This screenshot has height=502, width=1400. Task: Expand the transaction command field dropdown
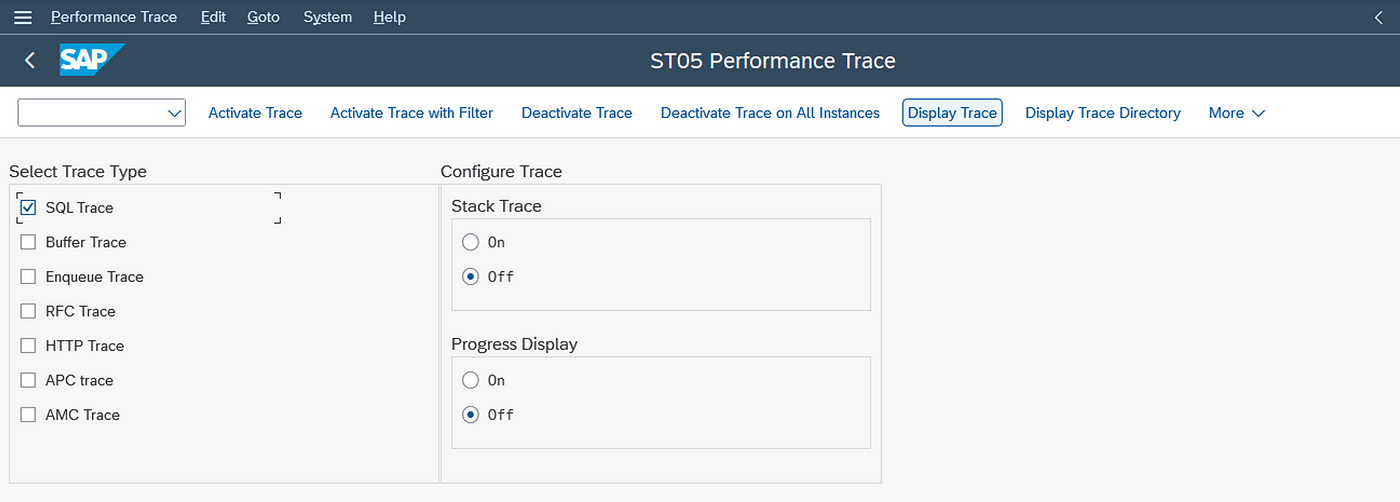pos(174,113)
